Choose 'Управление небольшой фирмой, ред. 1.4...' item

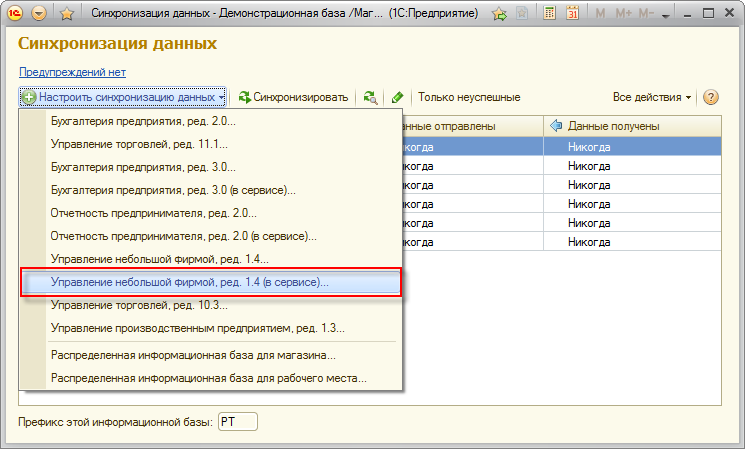tap(211, 259)
